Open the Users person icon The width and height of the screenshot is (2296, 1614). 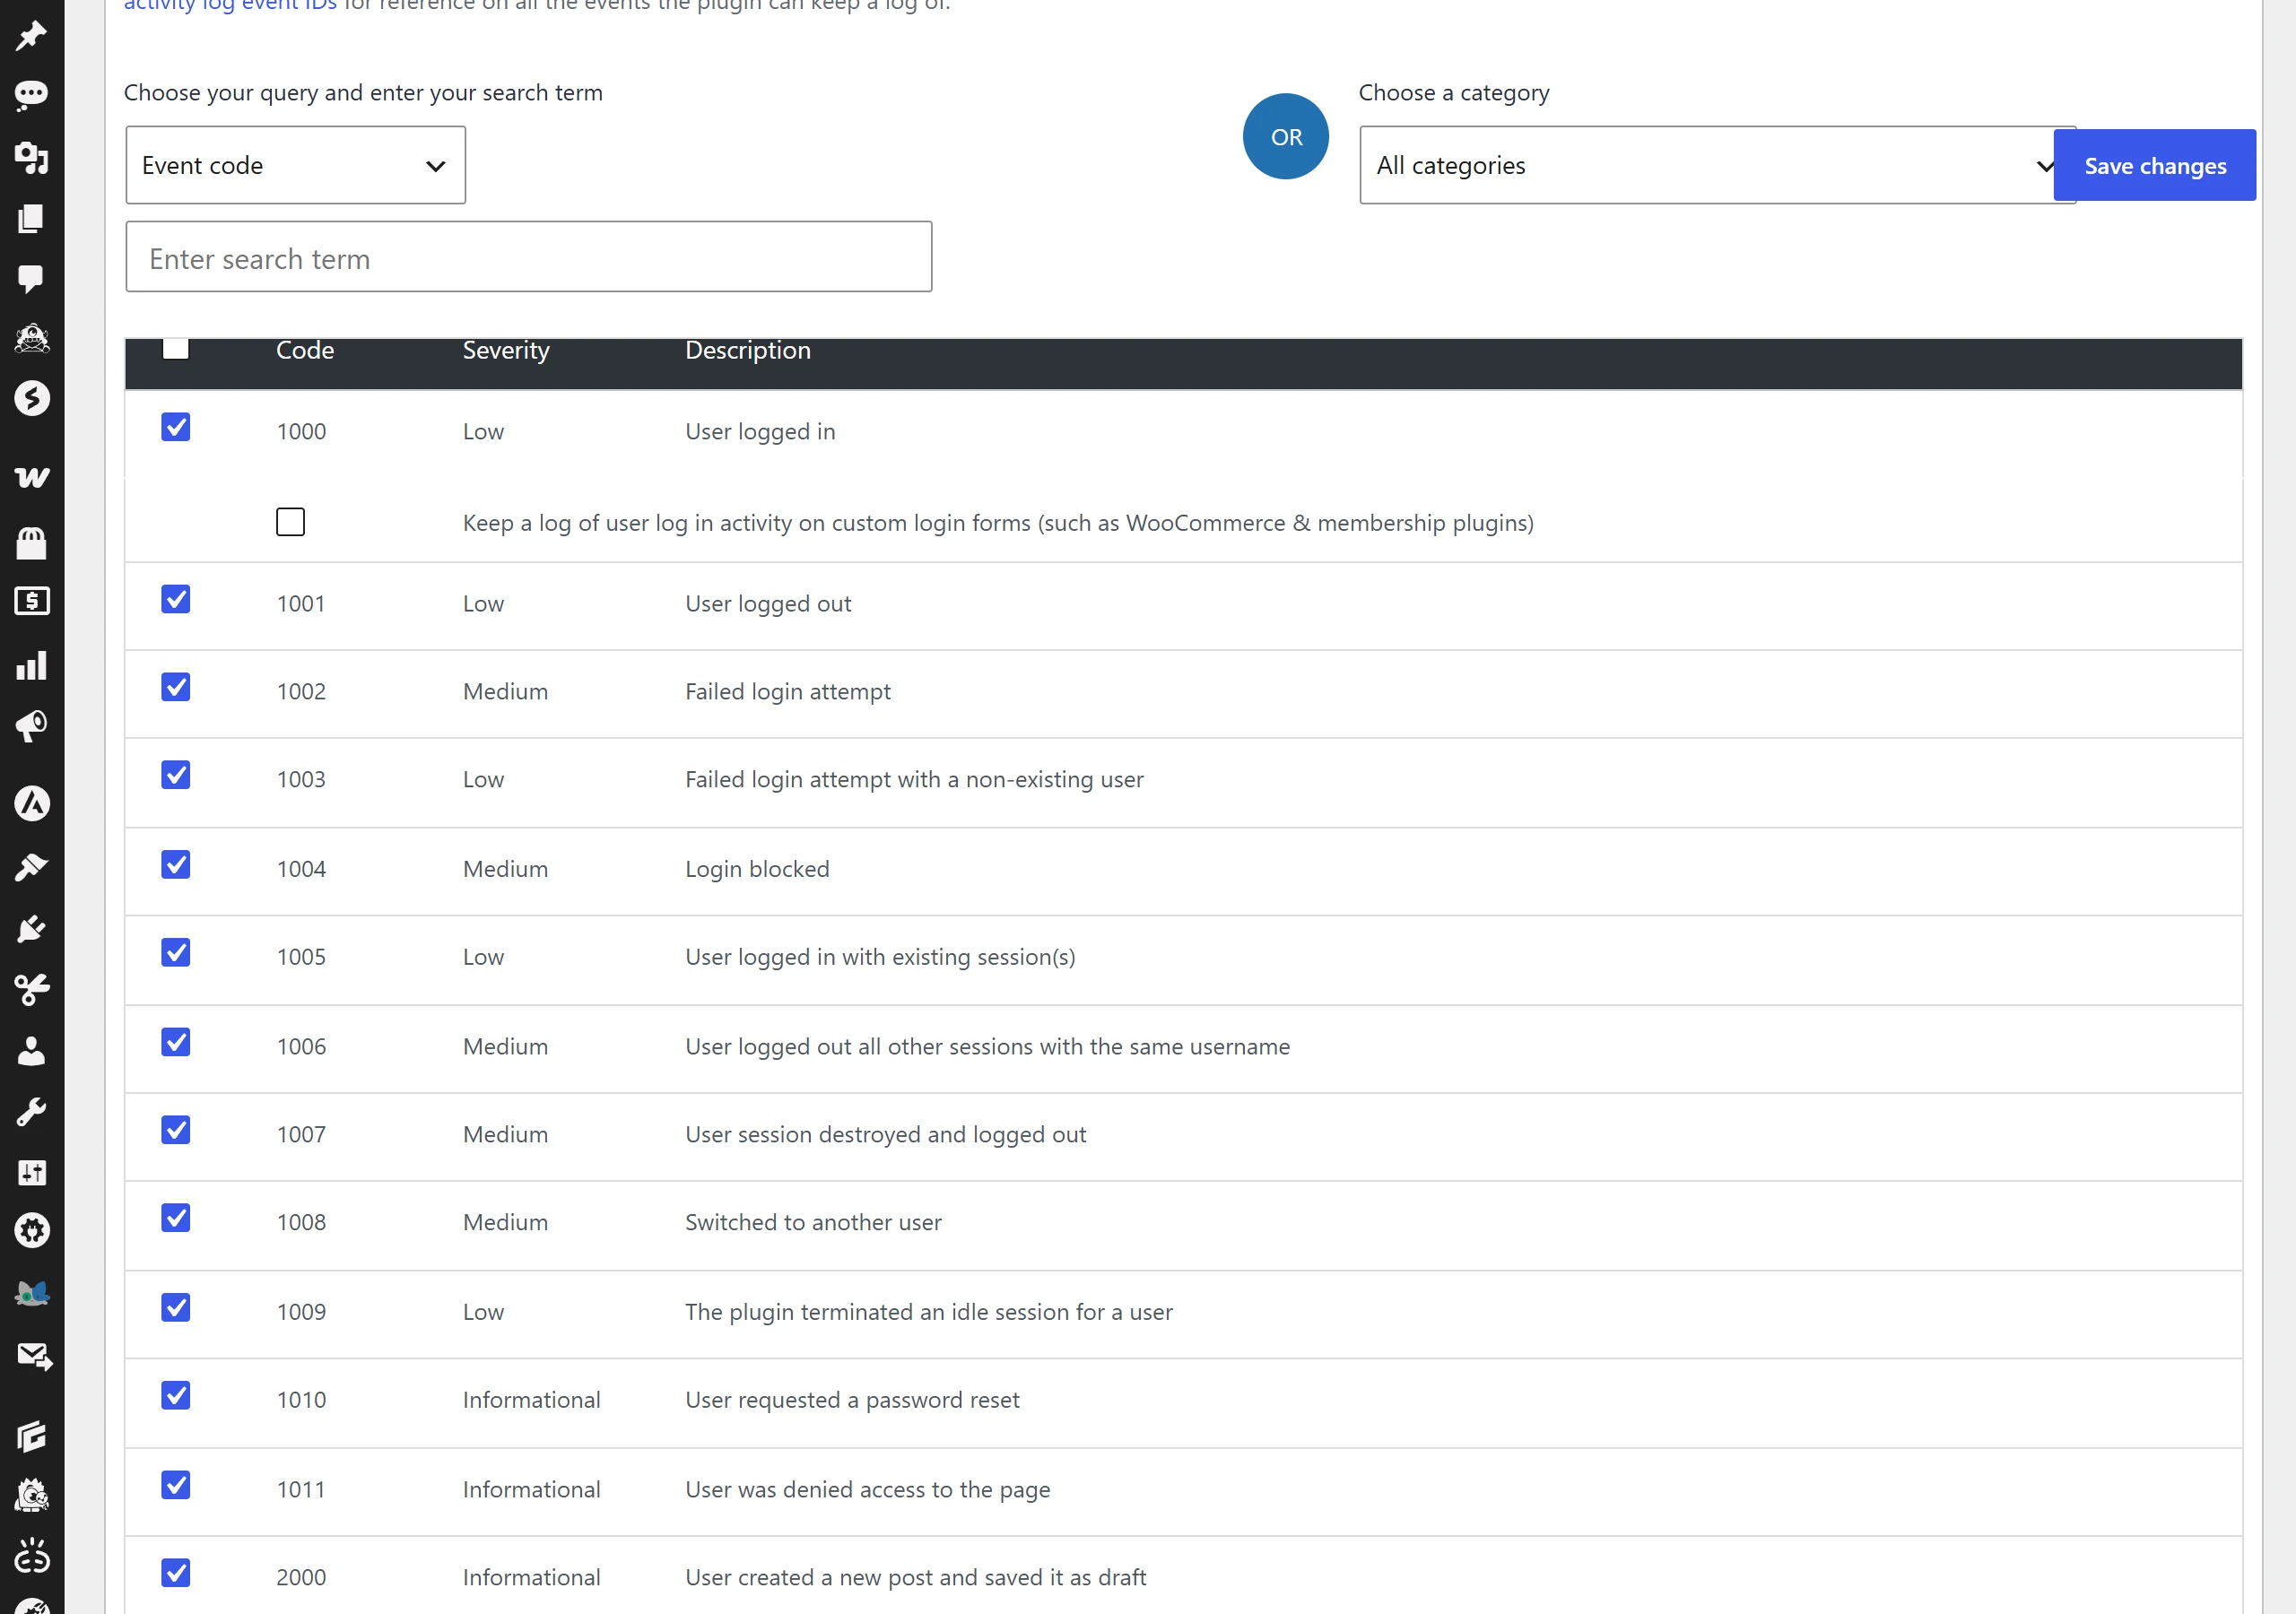coord(31,1051)
